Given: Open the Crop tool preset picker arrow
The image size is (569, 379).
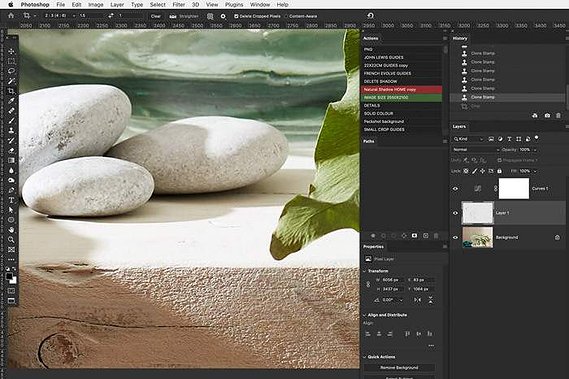Looking at the screenshot, I should [35, 16].
